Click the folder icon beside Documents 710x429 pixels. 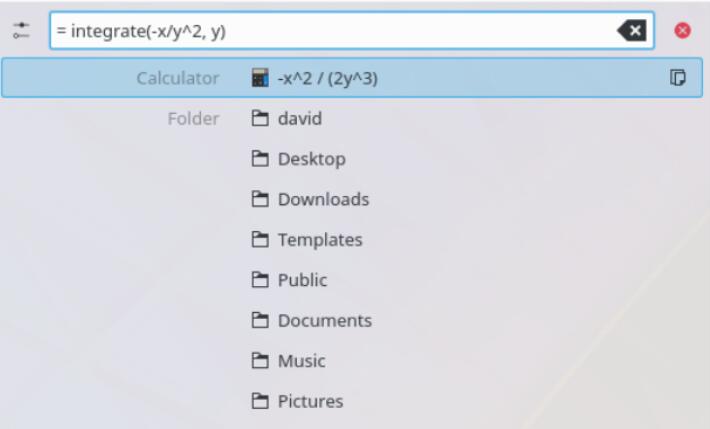click(260, 321)
